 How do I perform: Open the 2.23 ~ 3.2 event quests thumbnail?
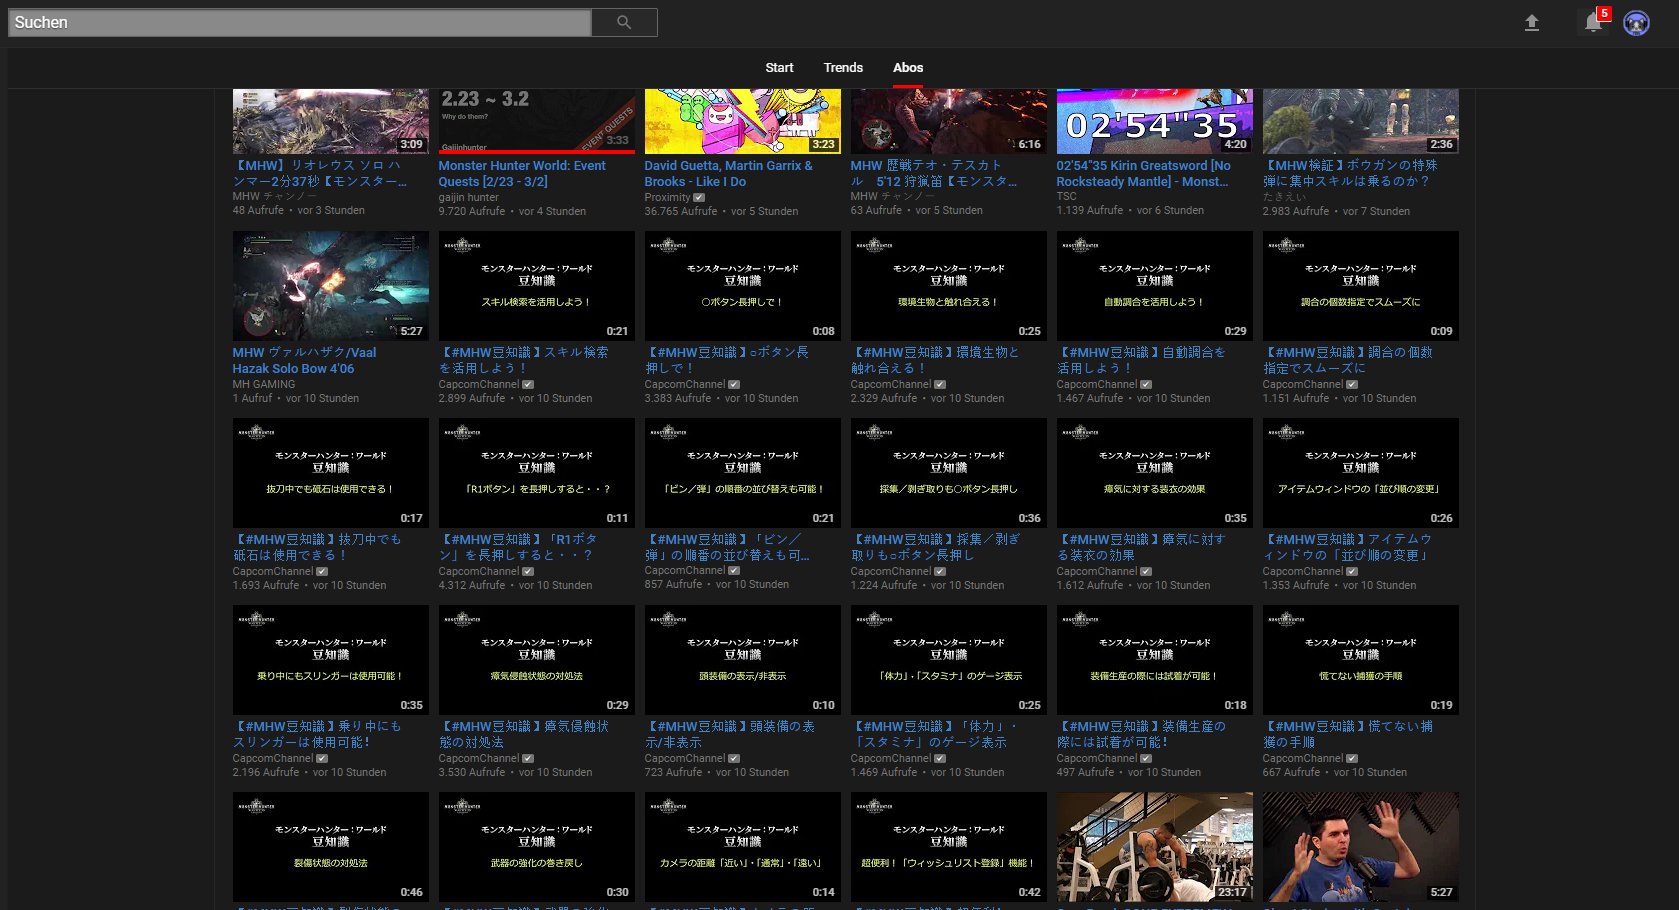[536, 121]
